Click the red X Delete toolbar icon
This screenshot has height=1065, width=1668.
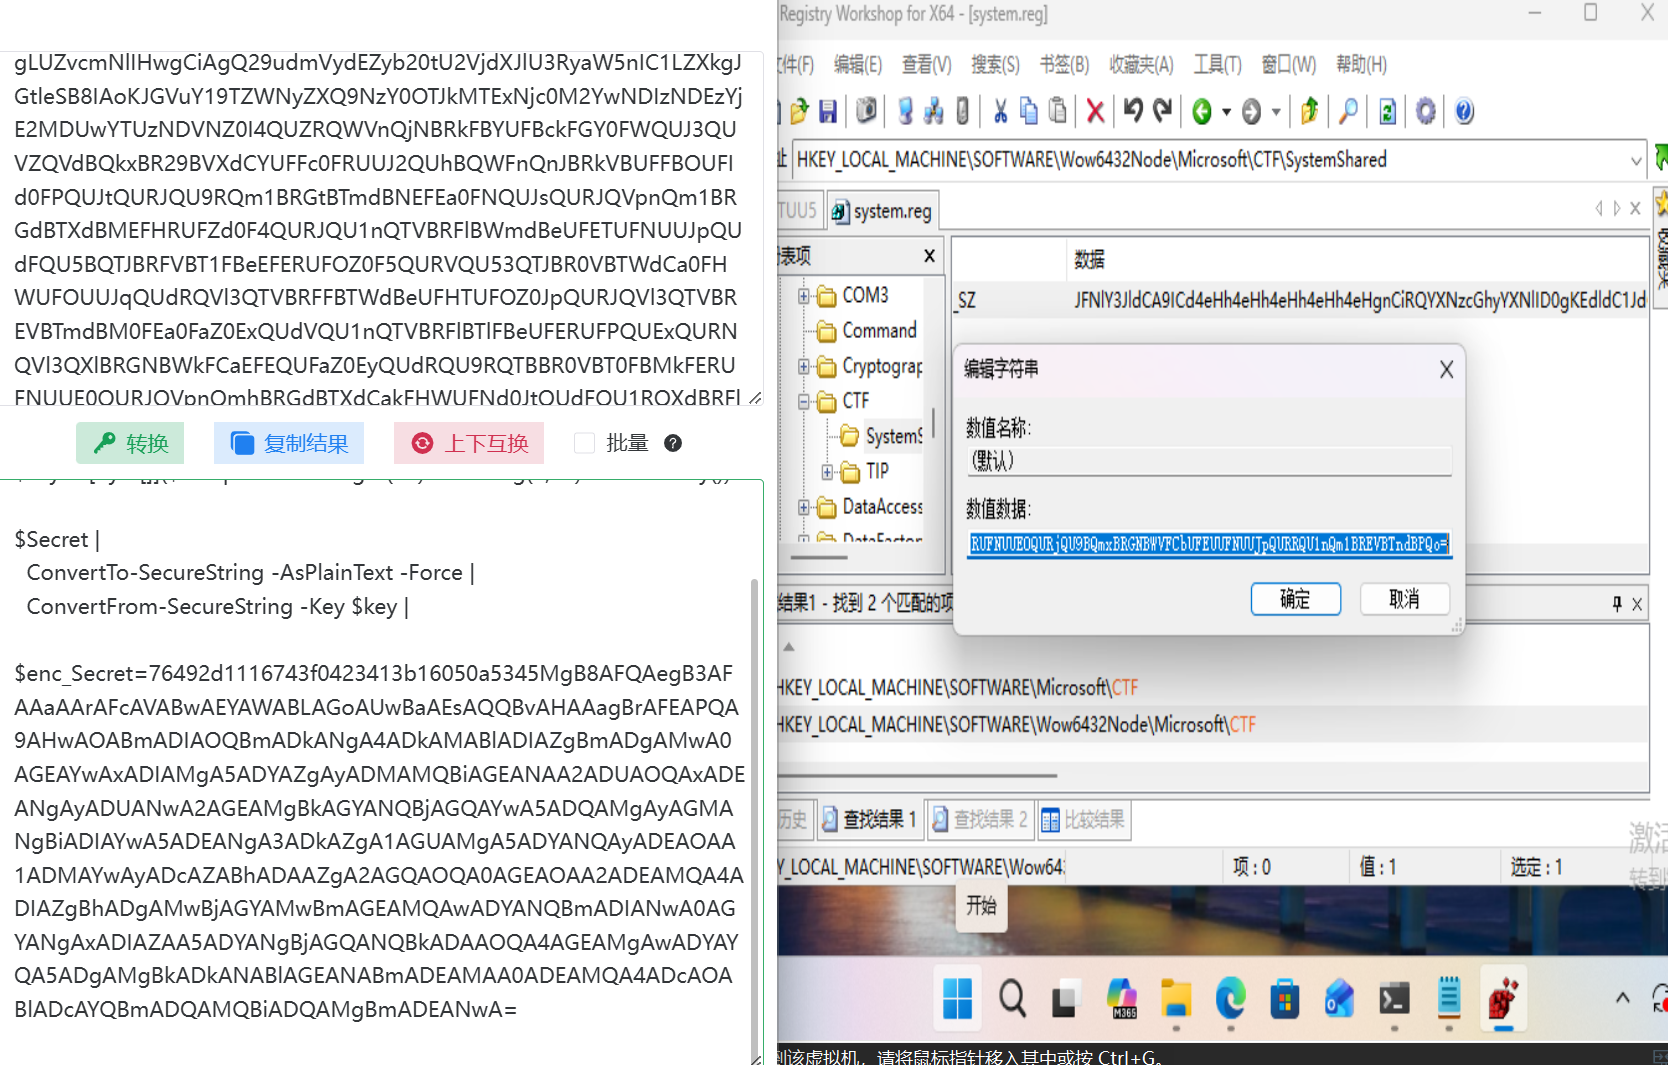point(1095,111)
